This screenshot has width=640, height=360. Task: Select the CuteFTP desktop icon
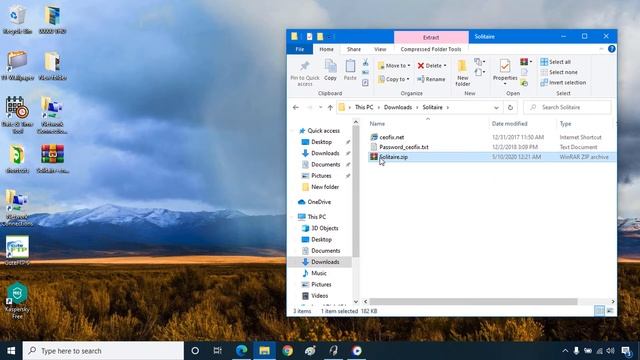coord(17,251)
